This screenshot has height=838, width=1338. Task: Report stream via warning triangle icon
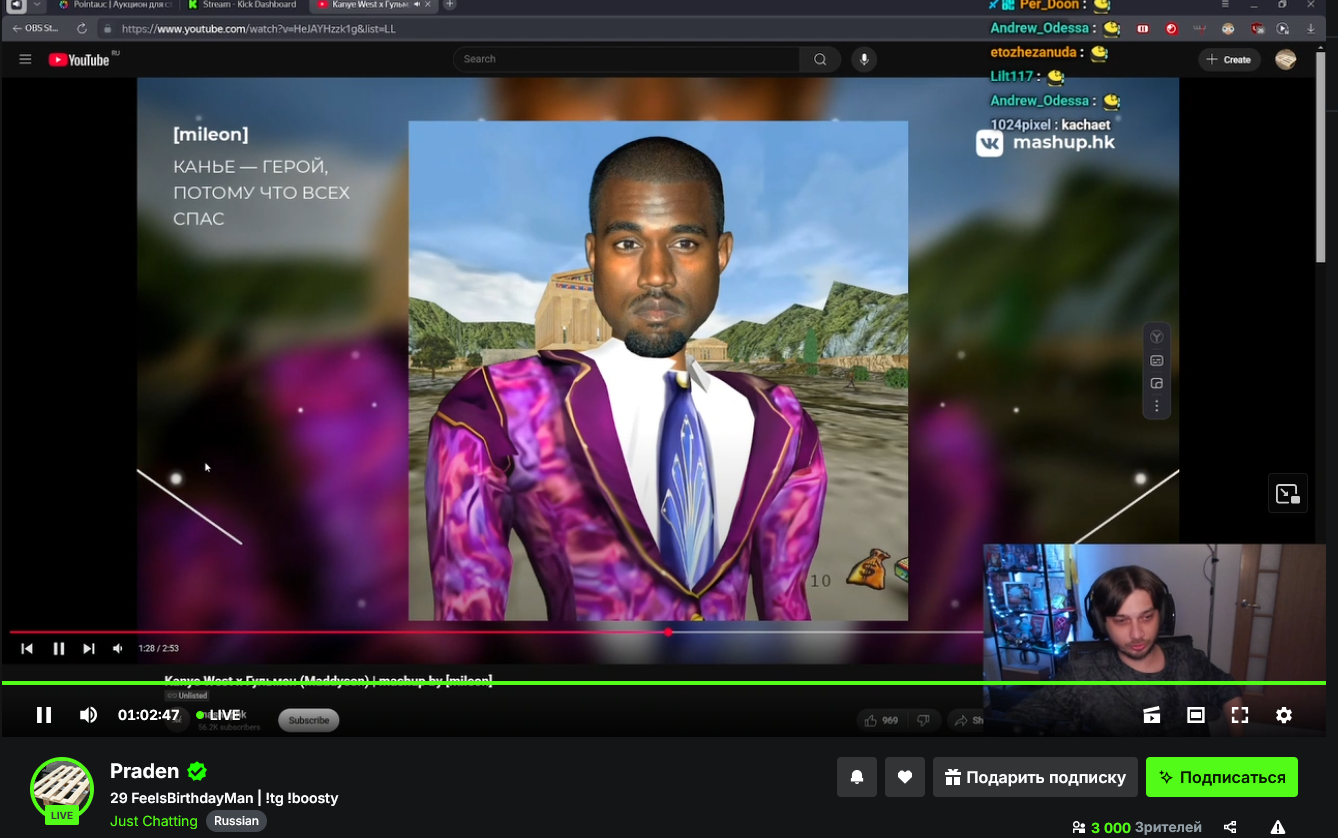[x=1278, y=827]
